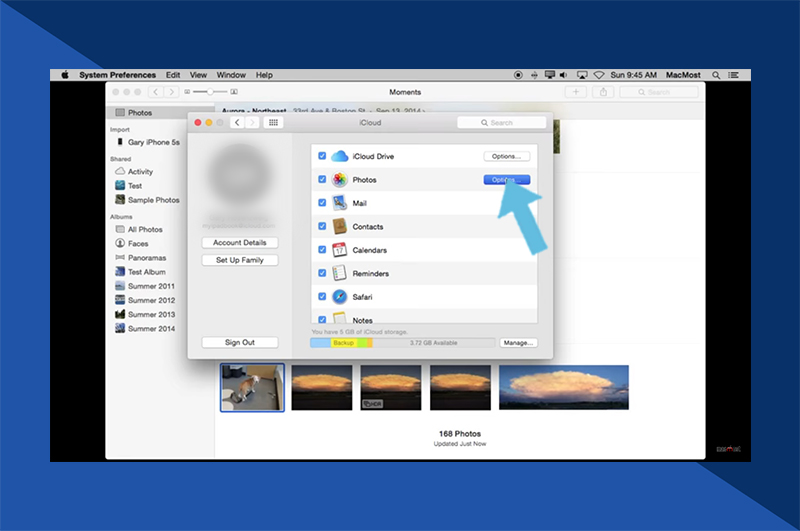
Task: Open the Notification Center icon
Action: pyautogui.click(x=734, y=75)
